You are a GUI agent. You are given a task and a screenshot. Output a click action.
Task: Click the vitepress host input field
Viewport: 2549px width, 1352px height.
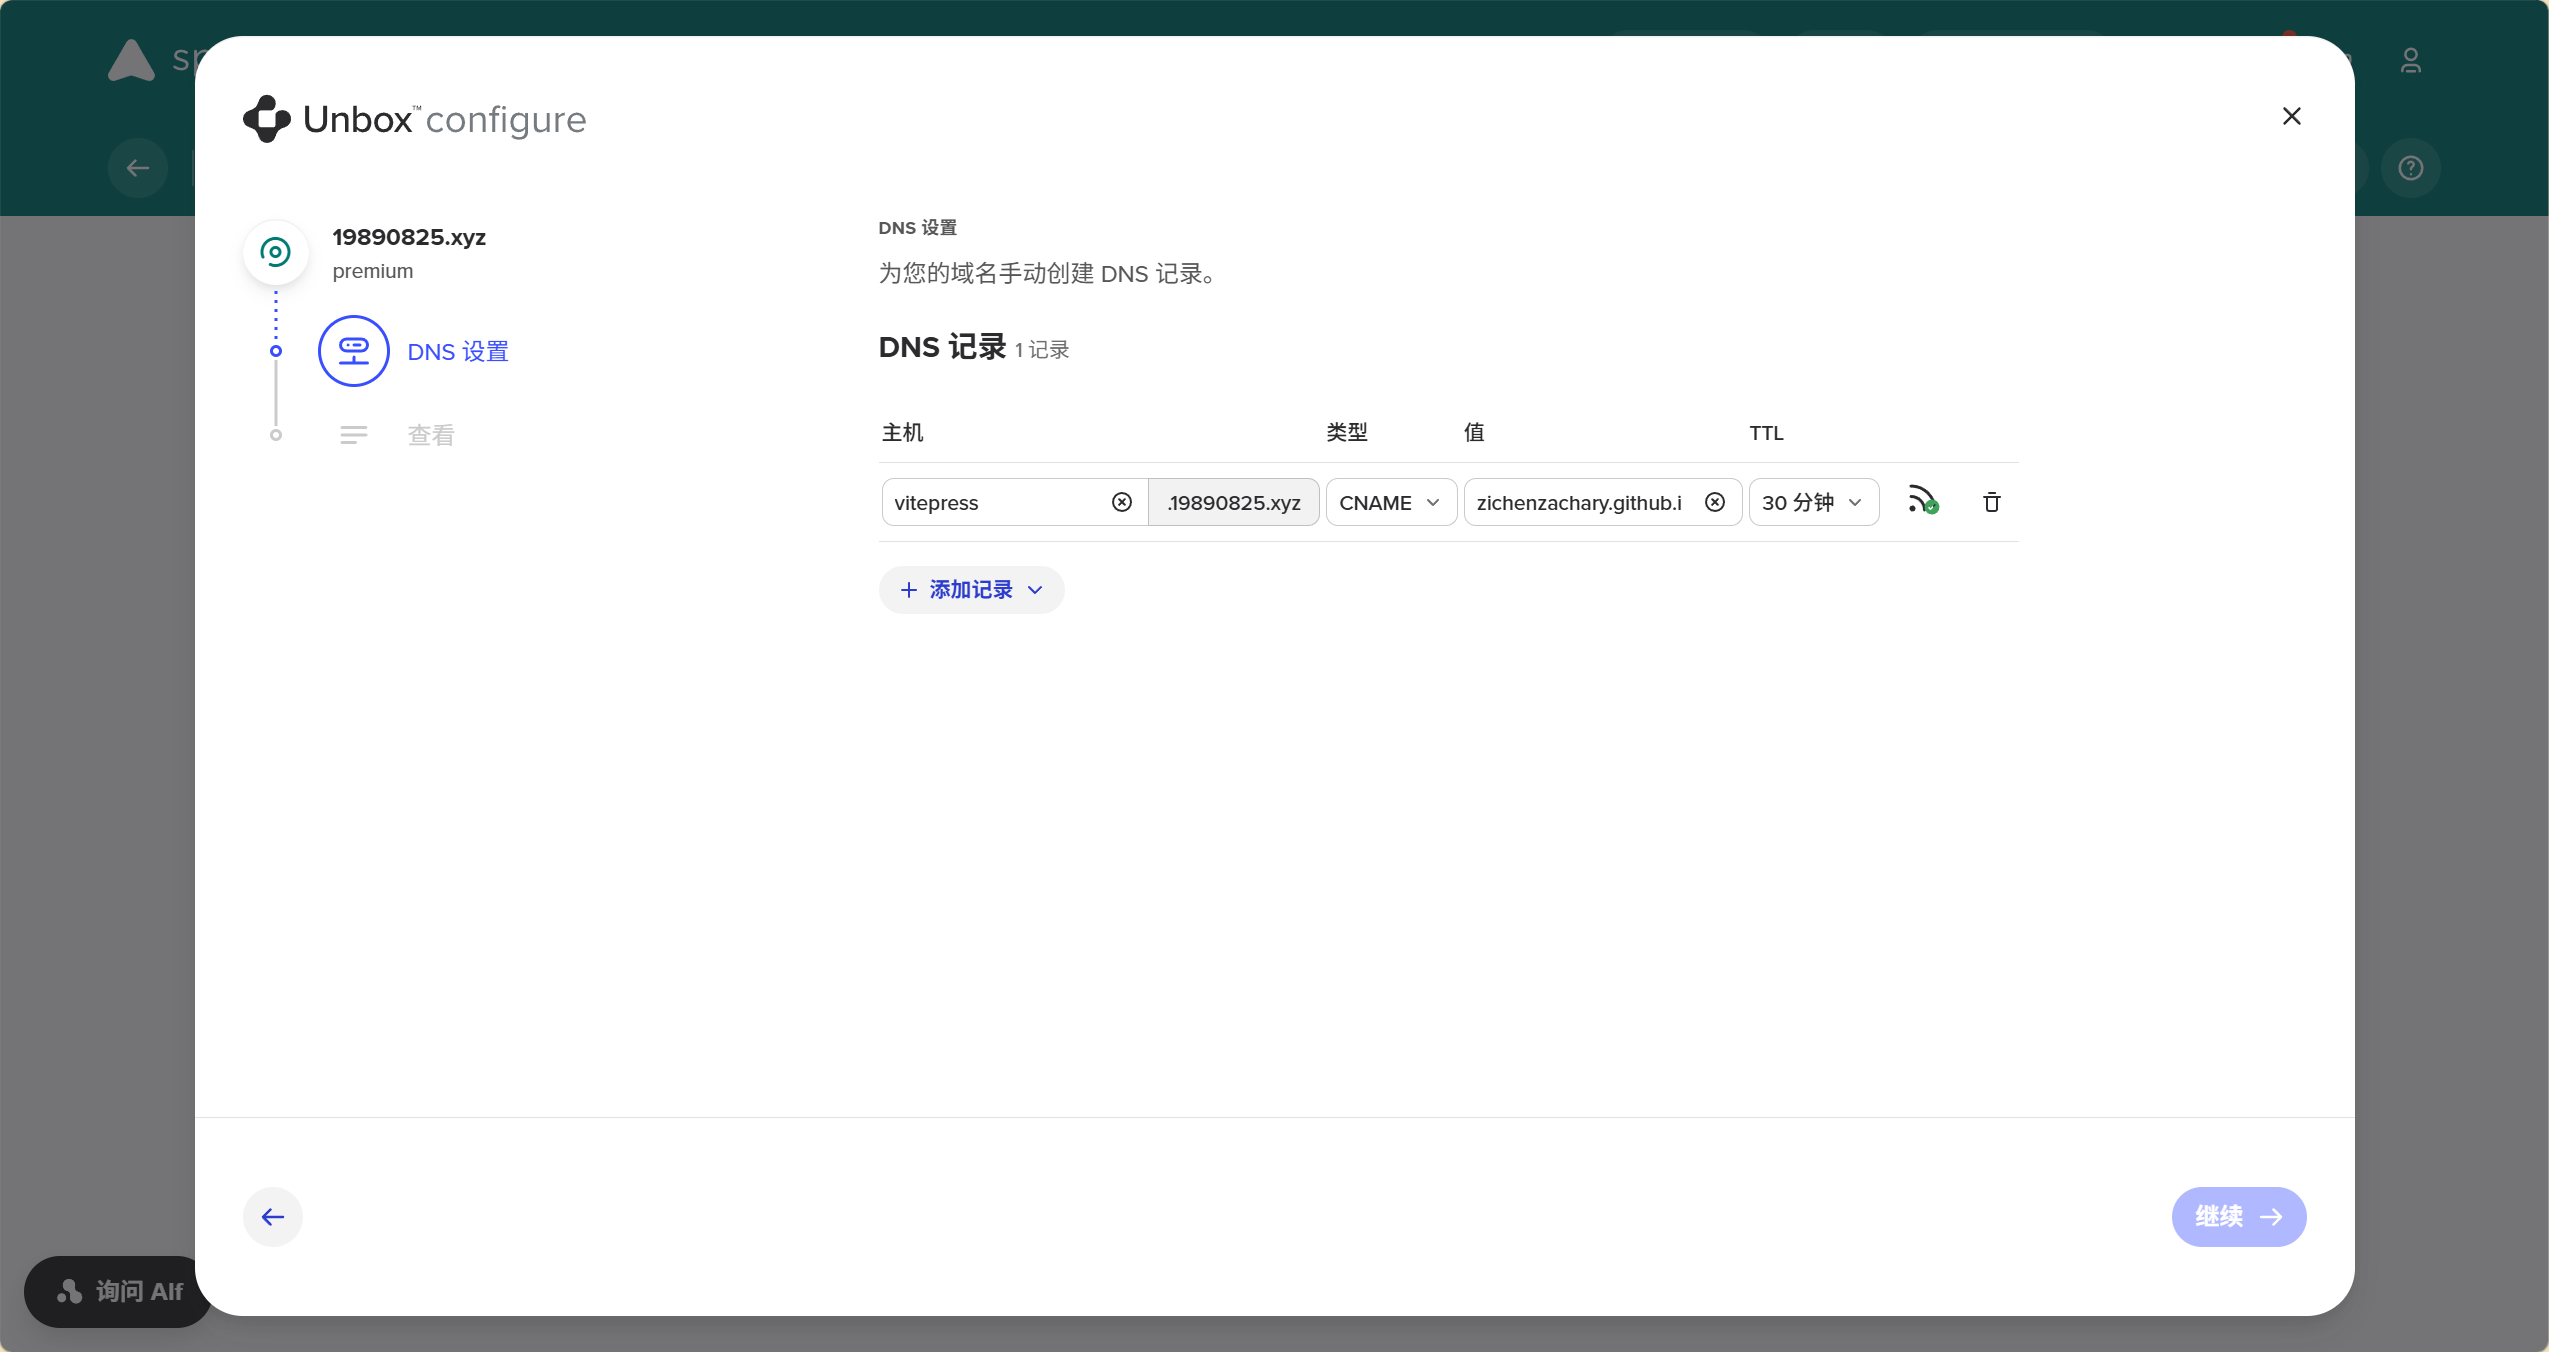coord(990,502)
